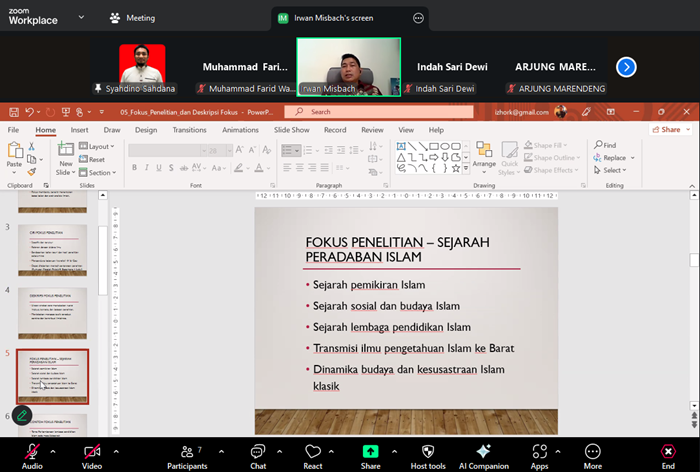Switch to the Slide Show tab
The height and width of the screenshot is (472, 700).
point(292,130)
